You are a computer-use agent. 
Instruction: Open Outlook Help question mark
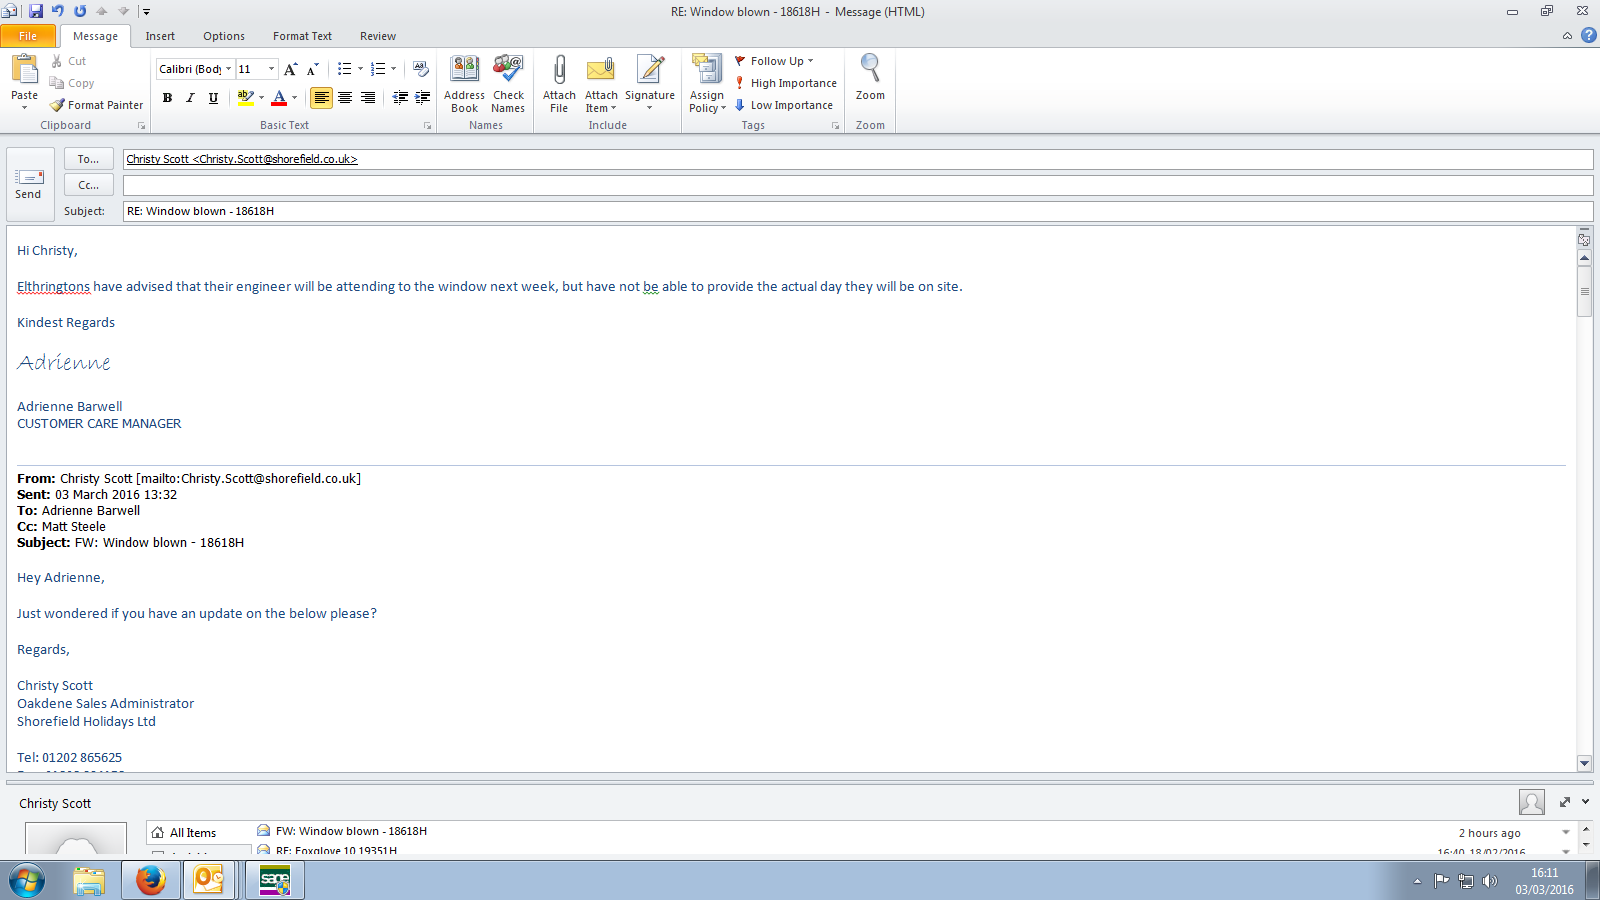pyautogui.click(x=1589, y=35)
